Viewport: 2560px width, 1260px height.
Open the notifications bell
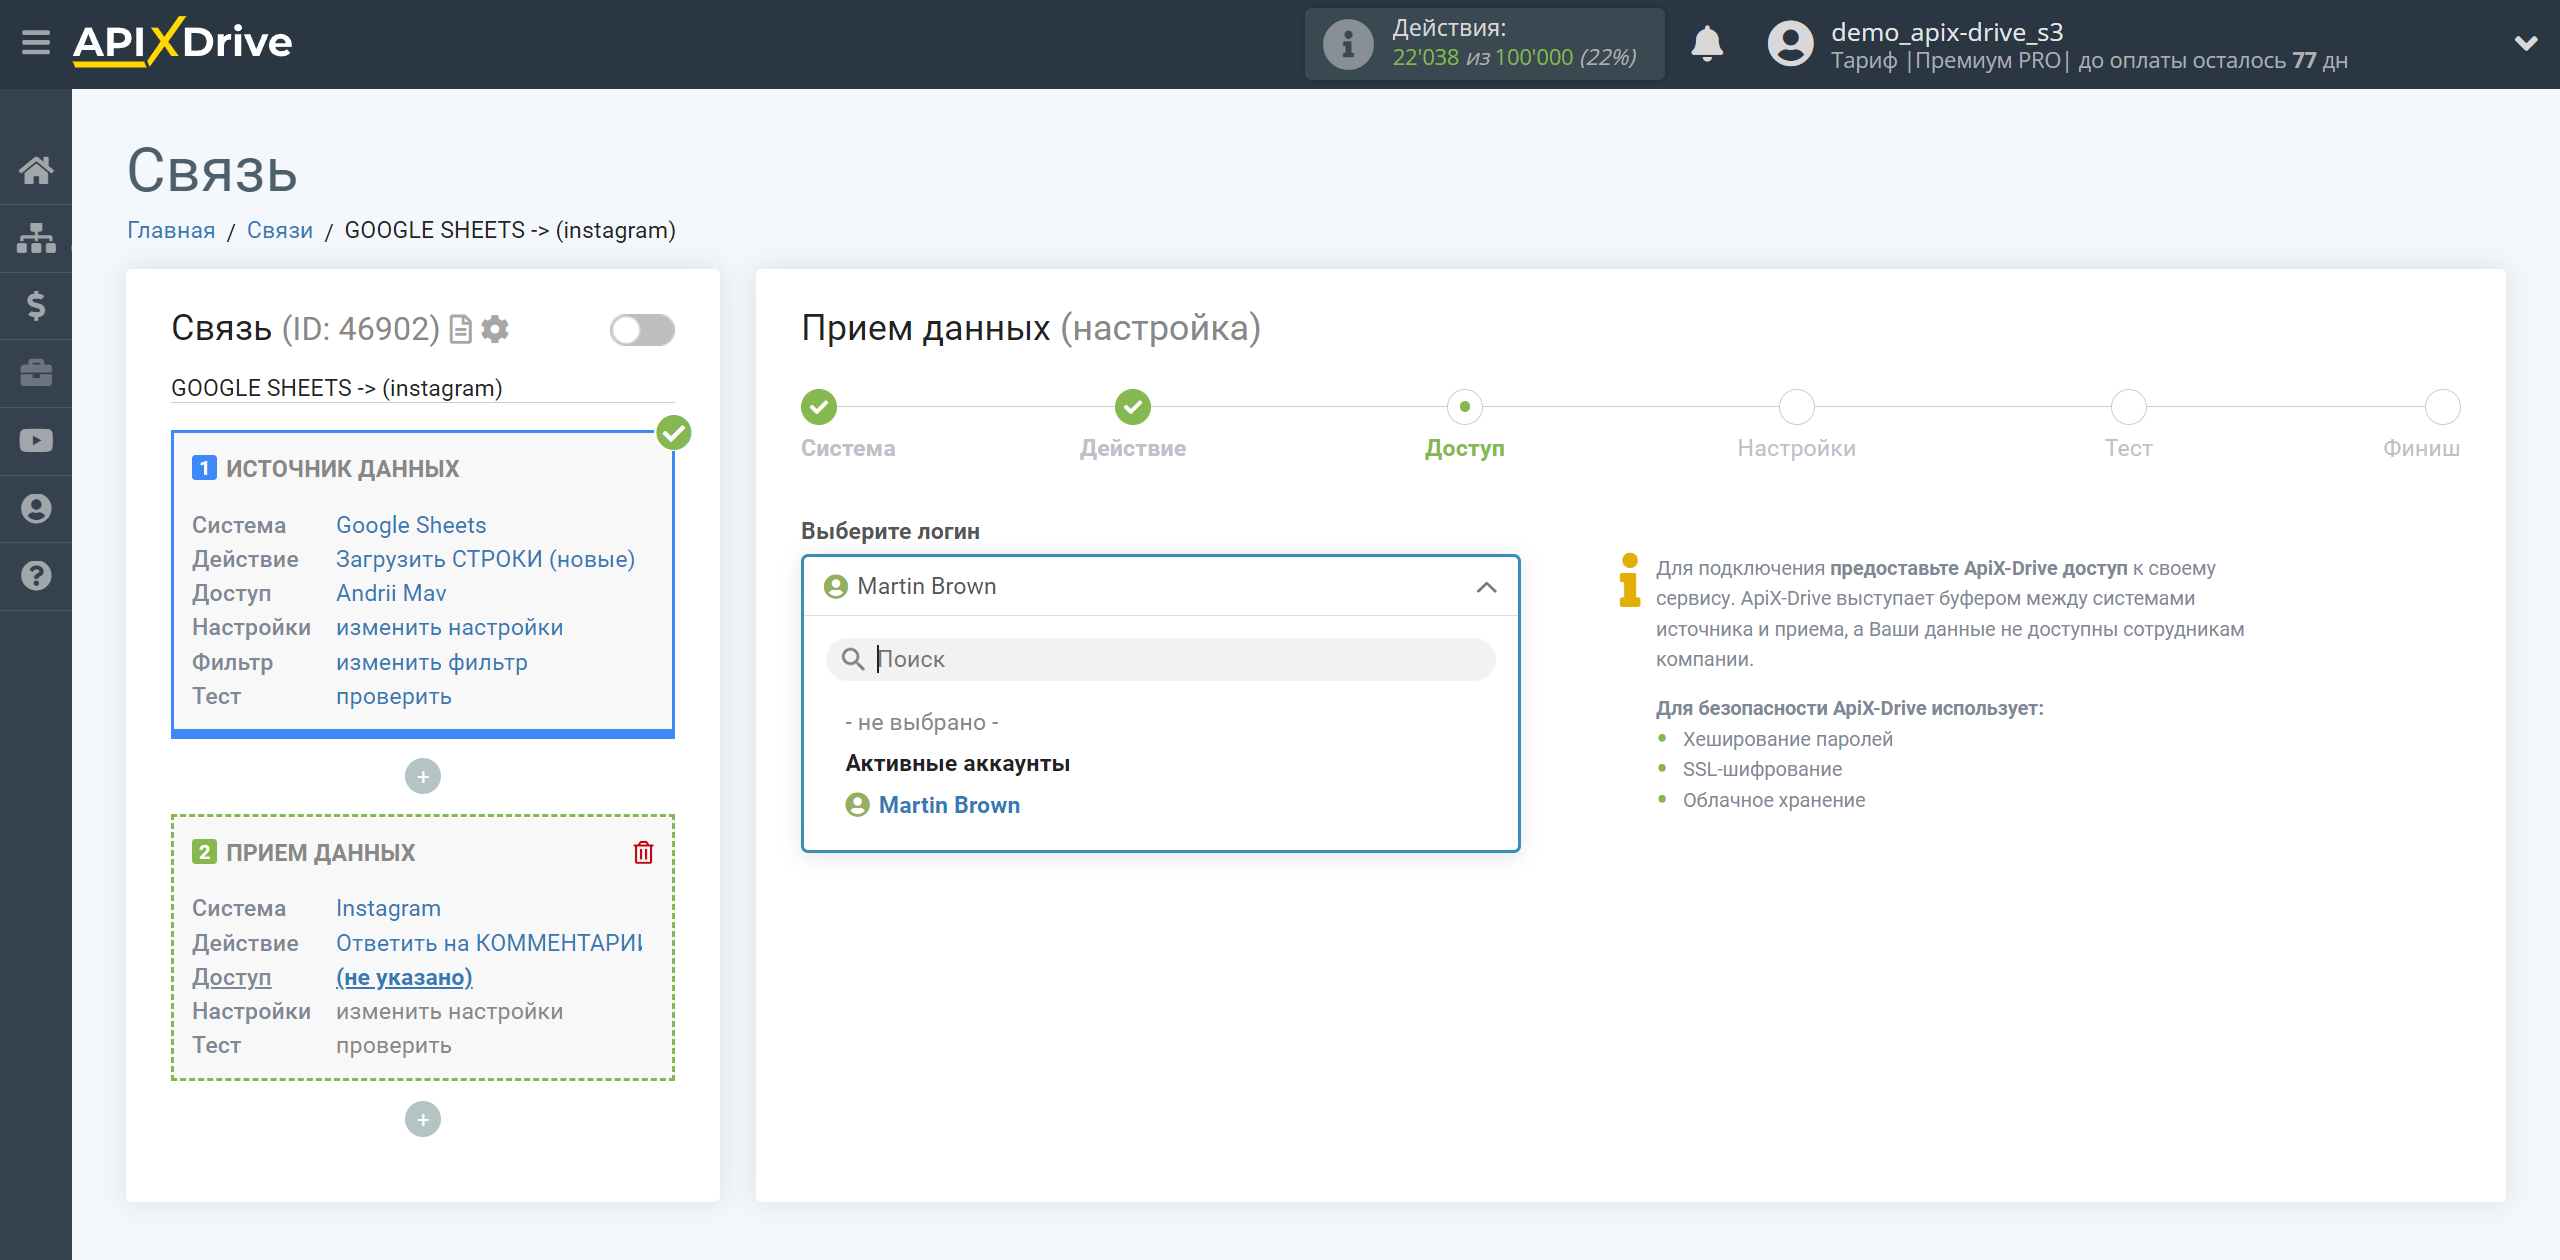click(1707, 44)
